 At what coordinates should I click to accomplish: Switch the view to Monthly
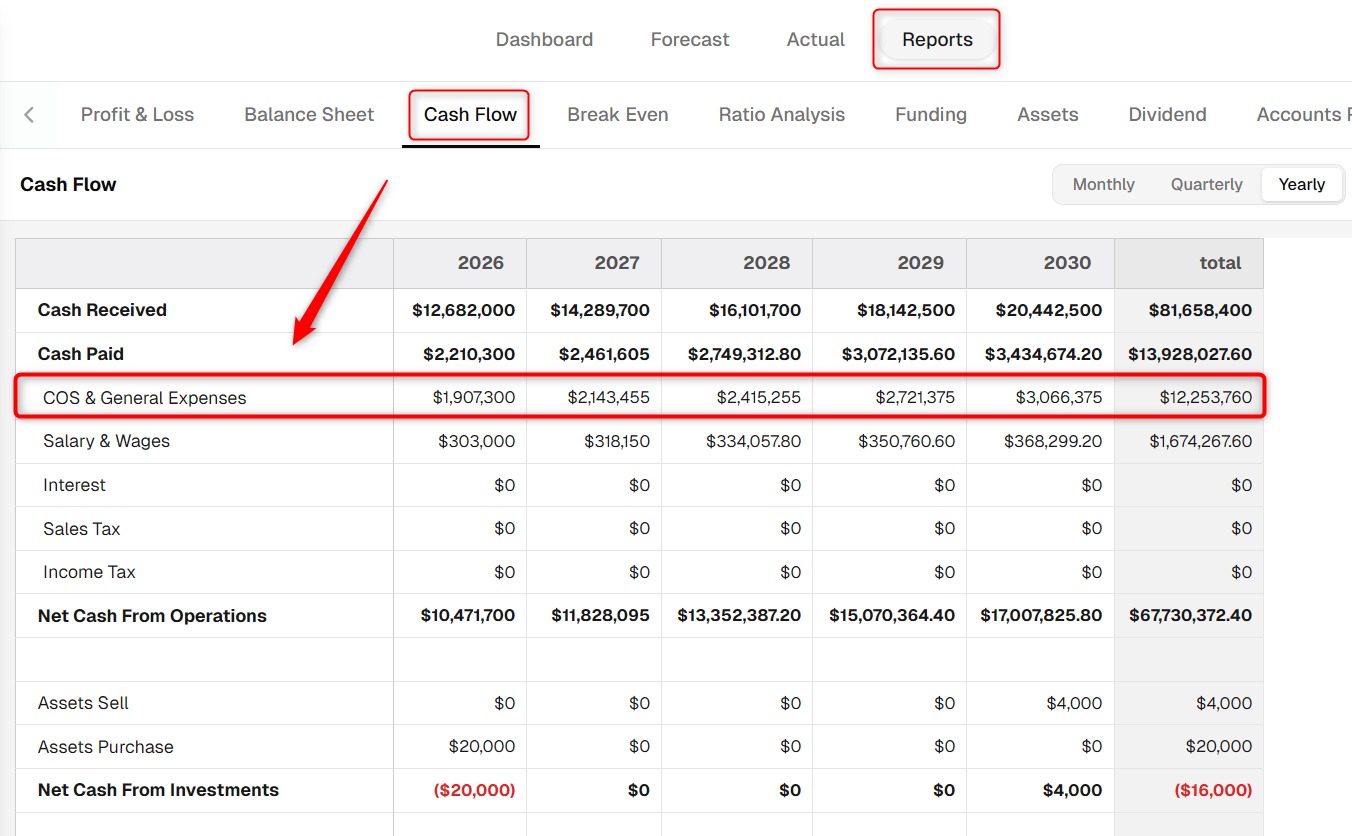[1104, 185]
